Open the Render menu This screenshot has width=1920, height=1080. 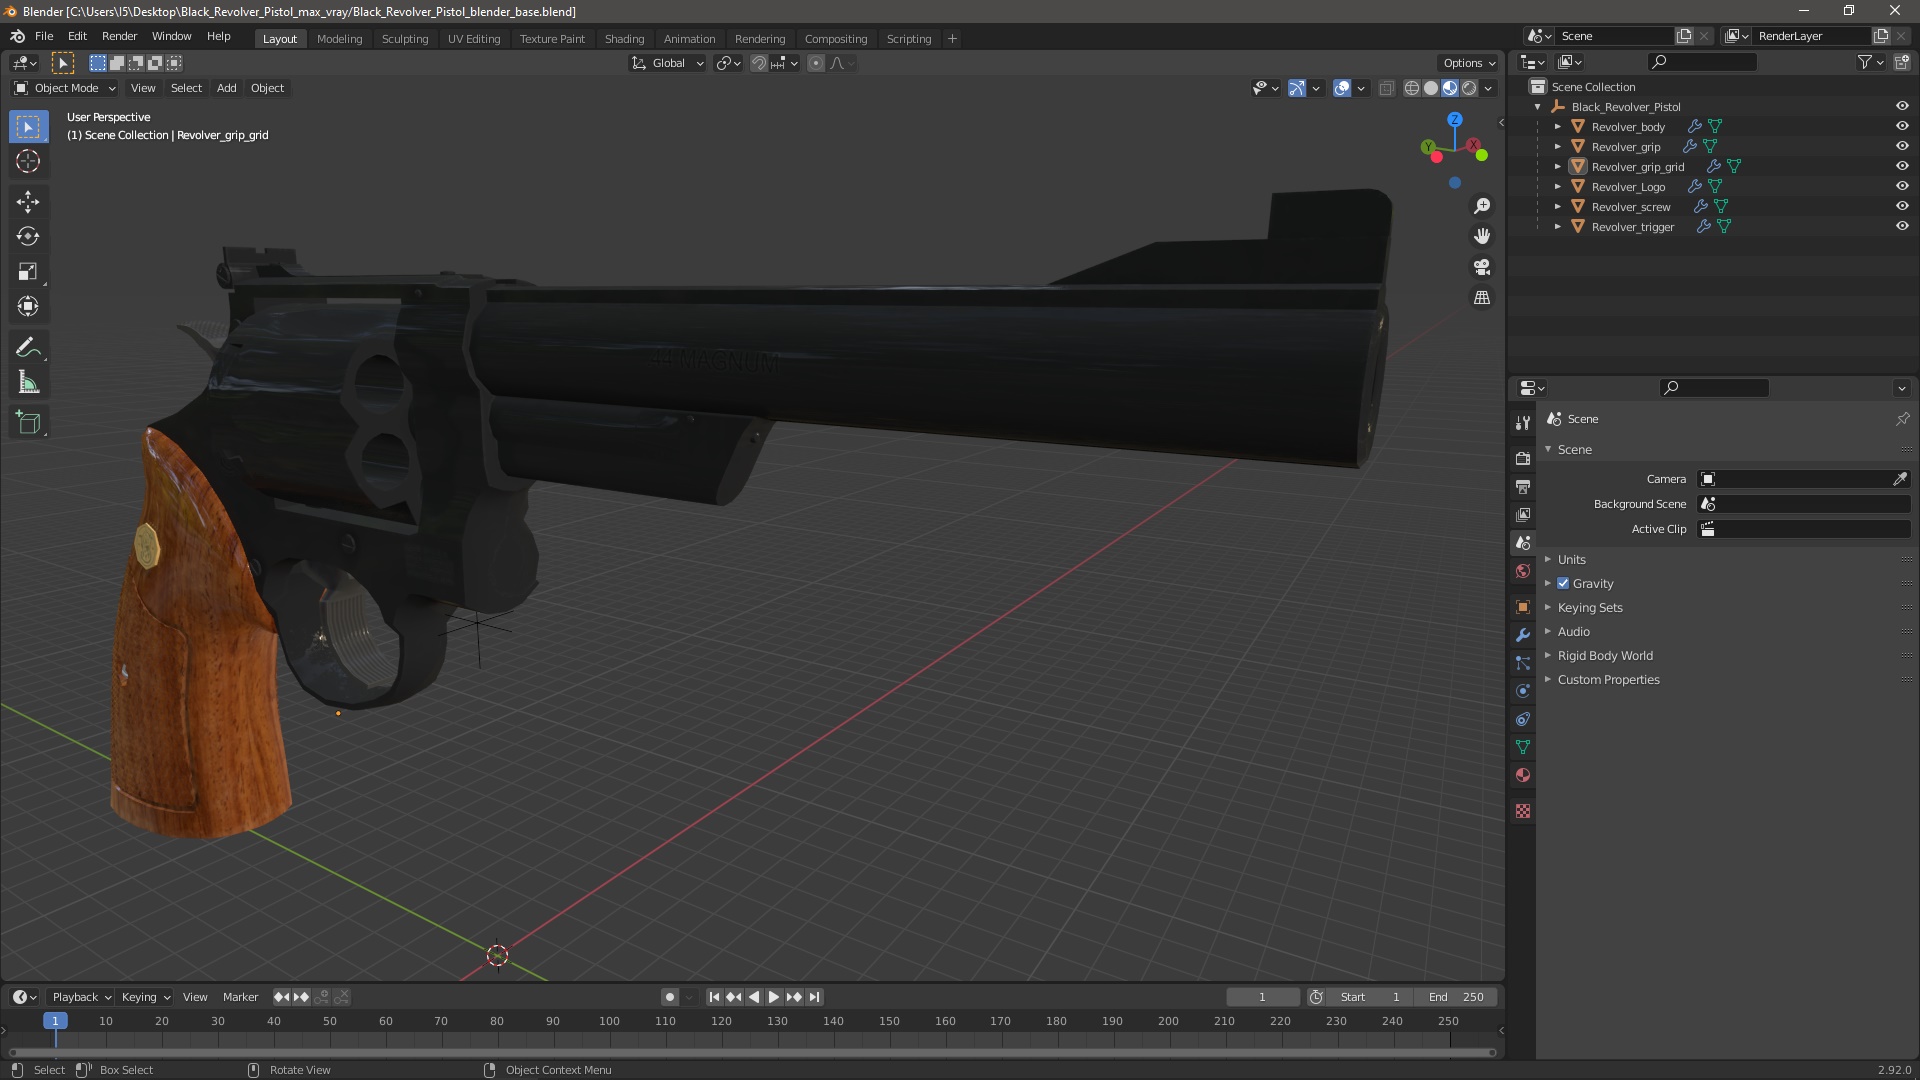point(119,36)
